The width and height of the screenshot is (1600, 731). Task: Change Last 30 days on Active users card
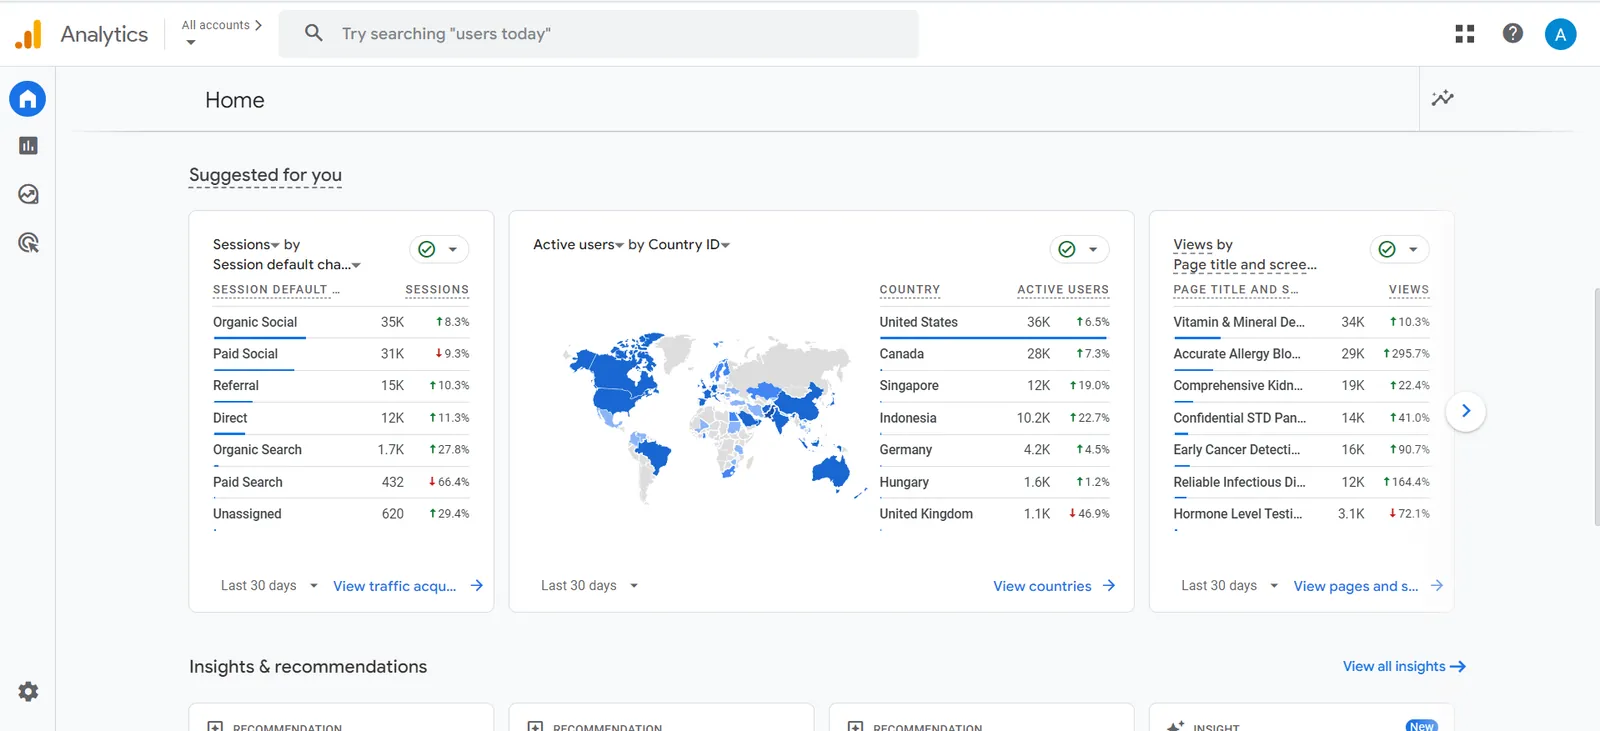tap(589, 586)
